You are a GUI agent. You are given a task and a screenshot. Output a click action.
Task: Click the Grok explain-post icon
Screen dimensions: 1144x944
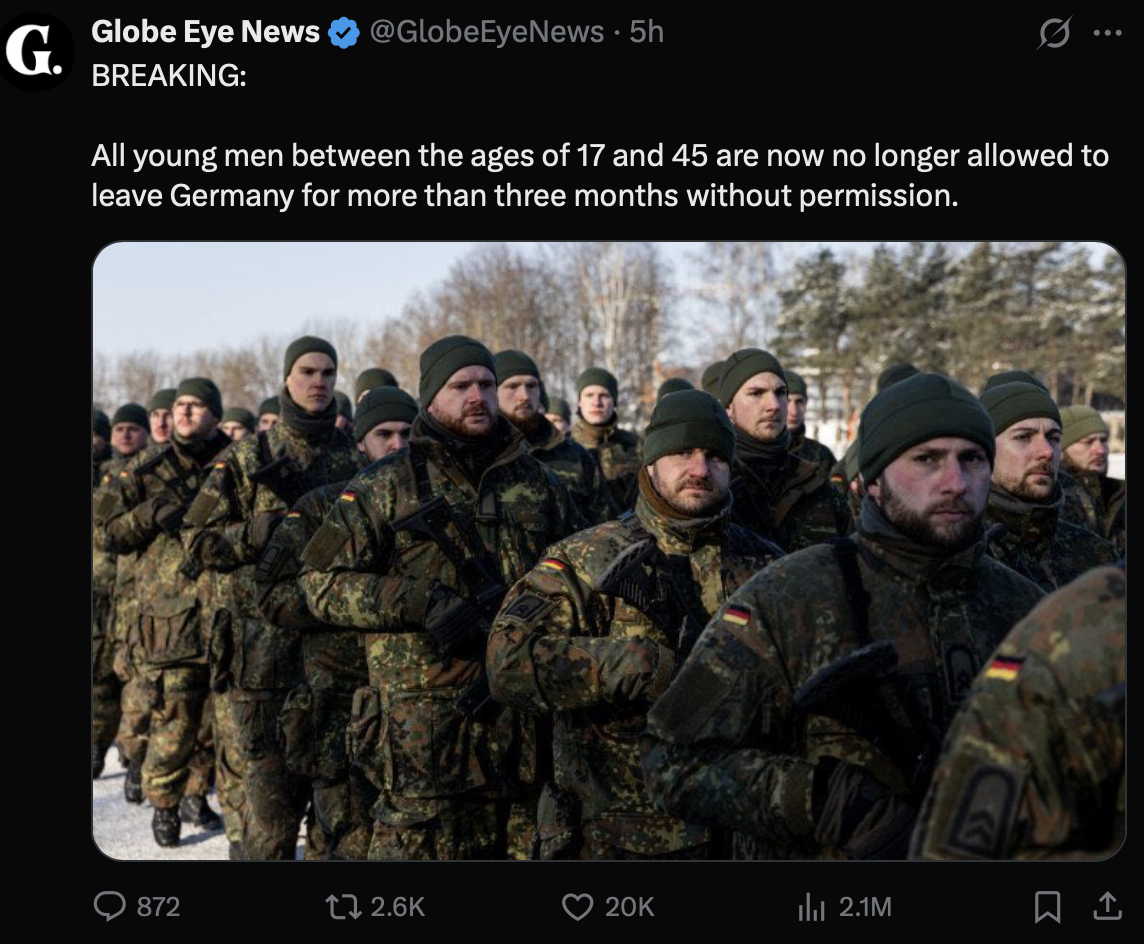click(1052, 35)
